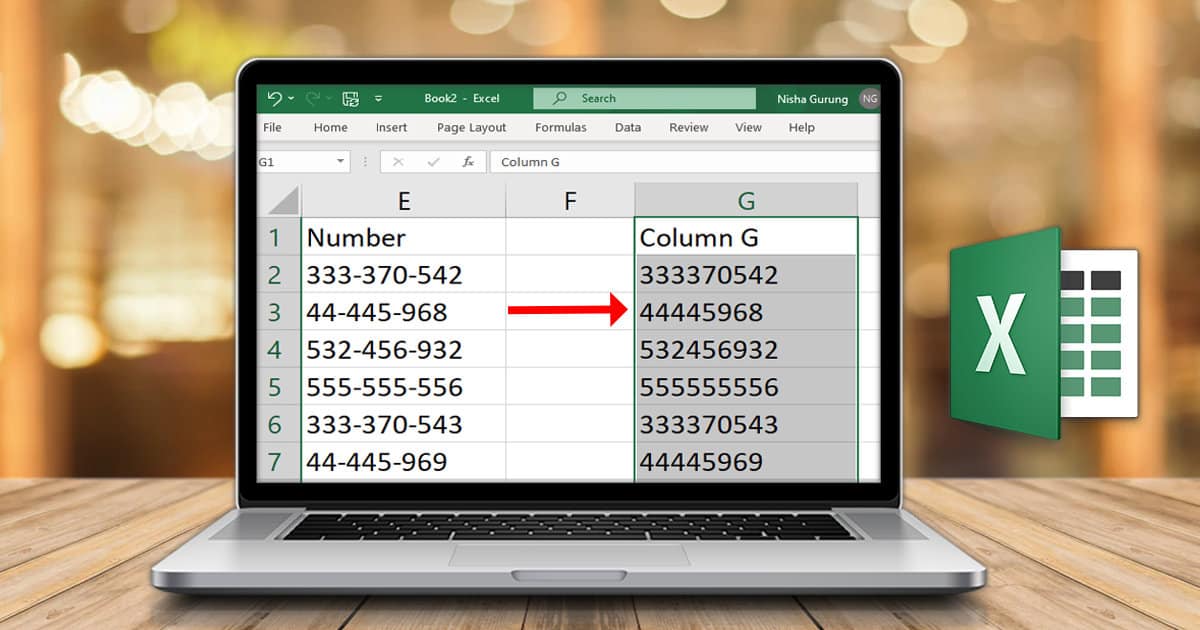Open the Undo dropdown arrow
The width and height of the screenshot is (1200, 630).
(x=290, y=97)
